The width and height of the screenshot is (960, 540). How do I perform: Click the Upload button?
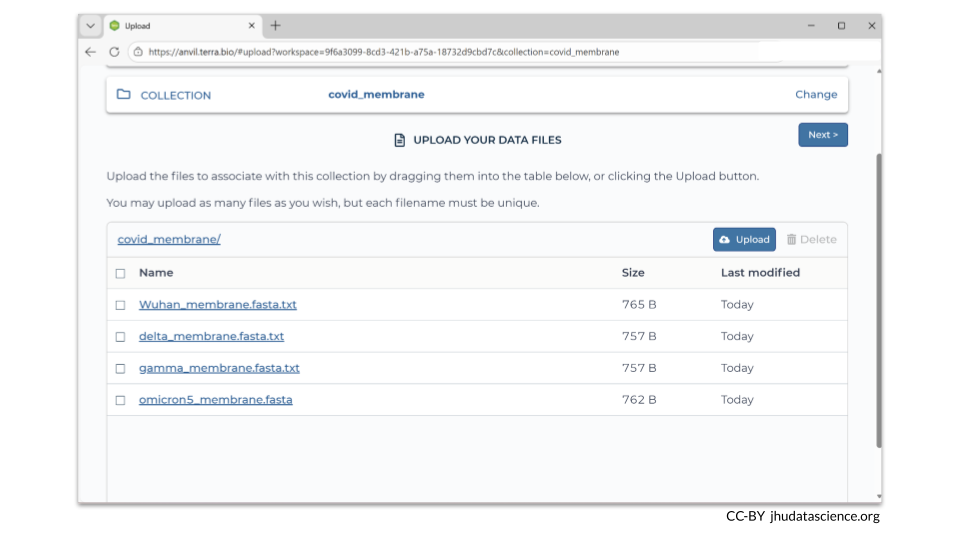pos(744,239)
